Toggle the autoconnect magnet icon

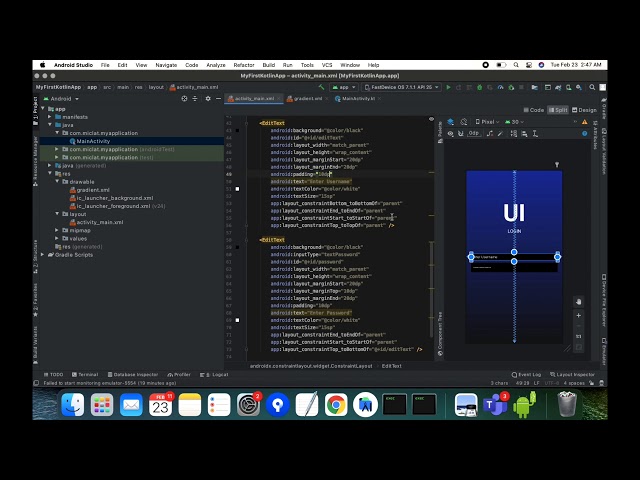[x=461, y=133]
